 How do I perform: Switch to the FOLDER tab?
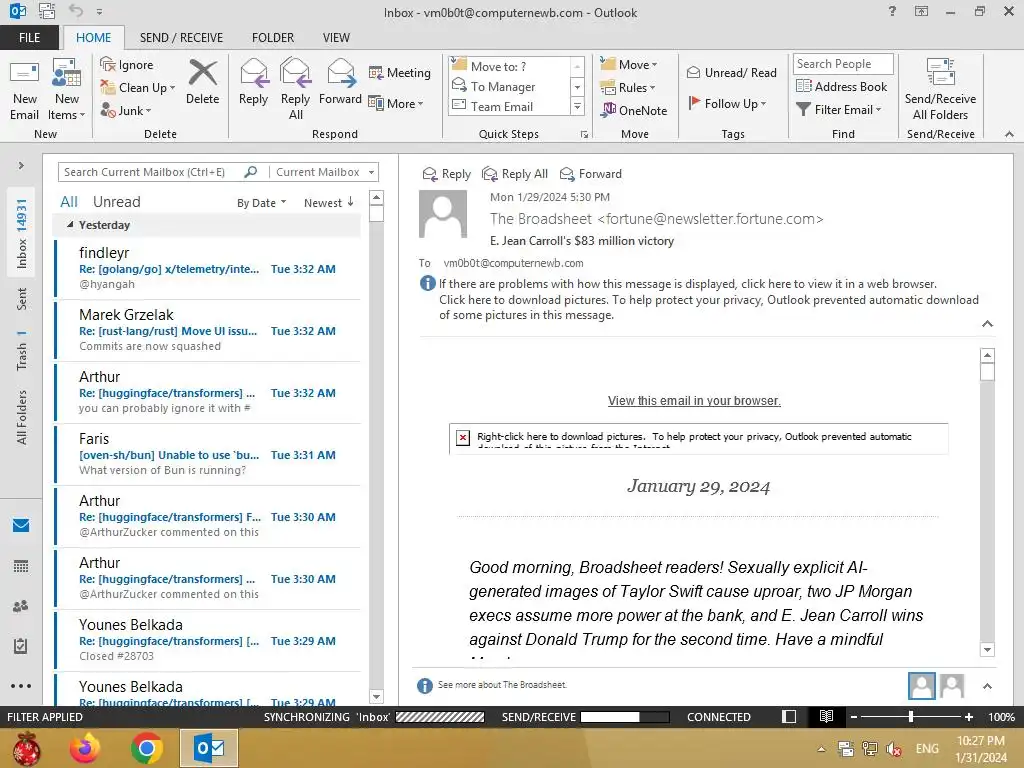point(273,37)
